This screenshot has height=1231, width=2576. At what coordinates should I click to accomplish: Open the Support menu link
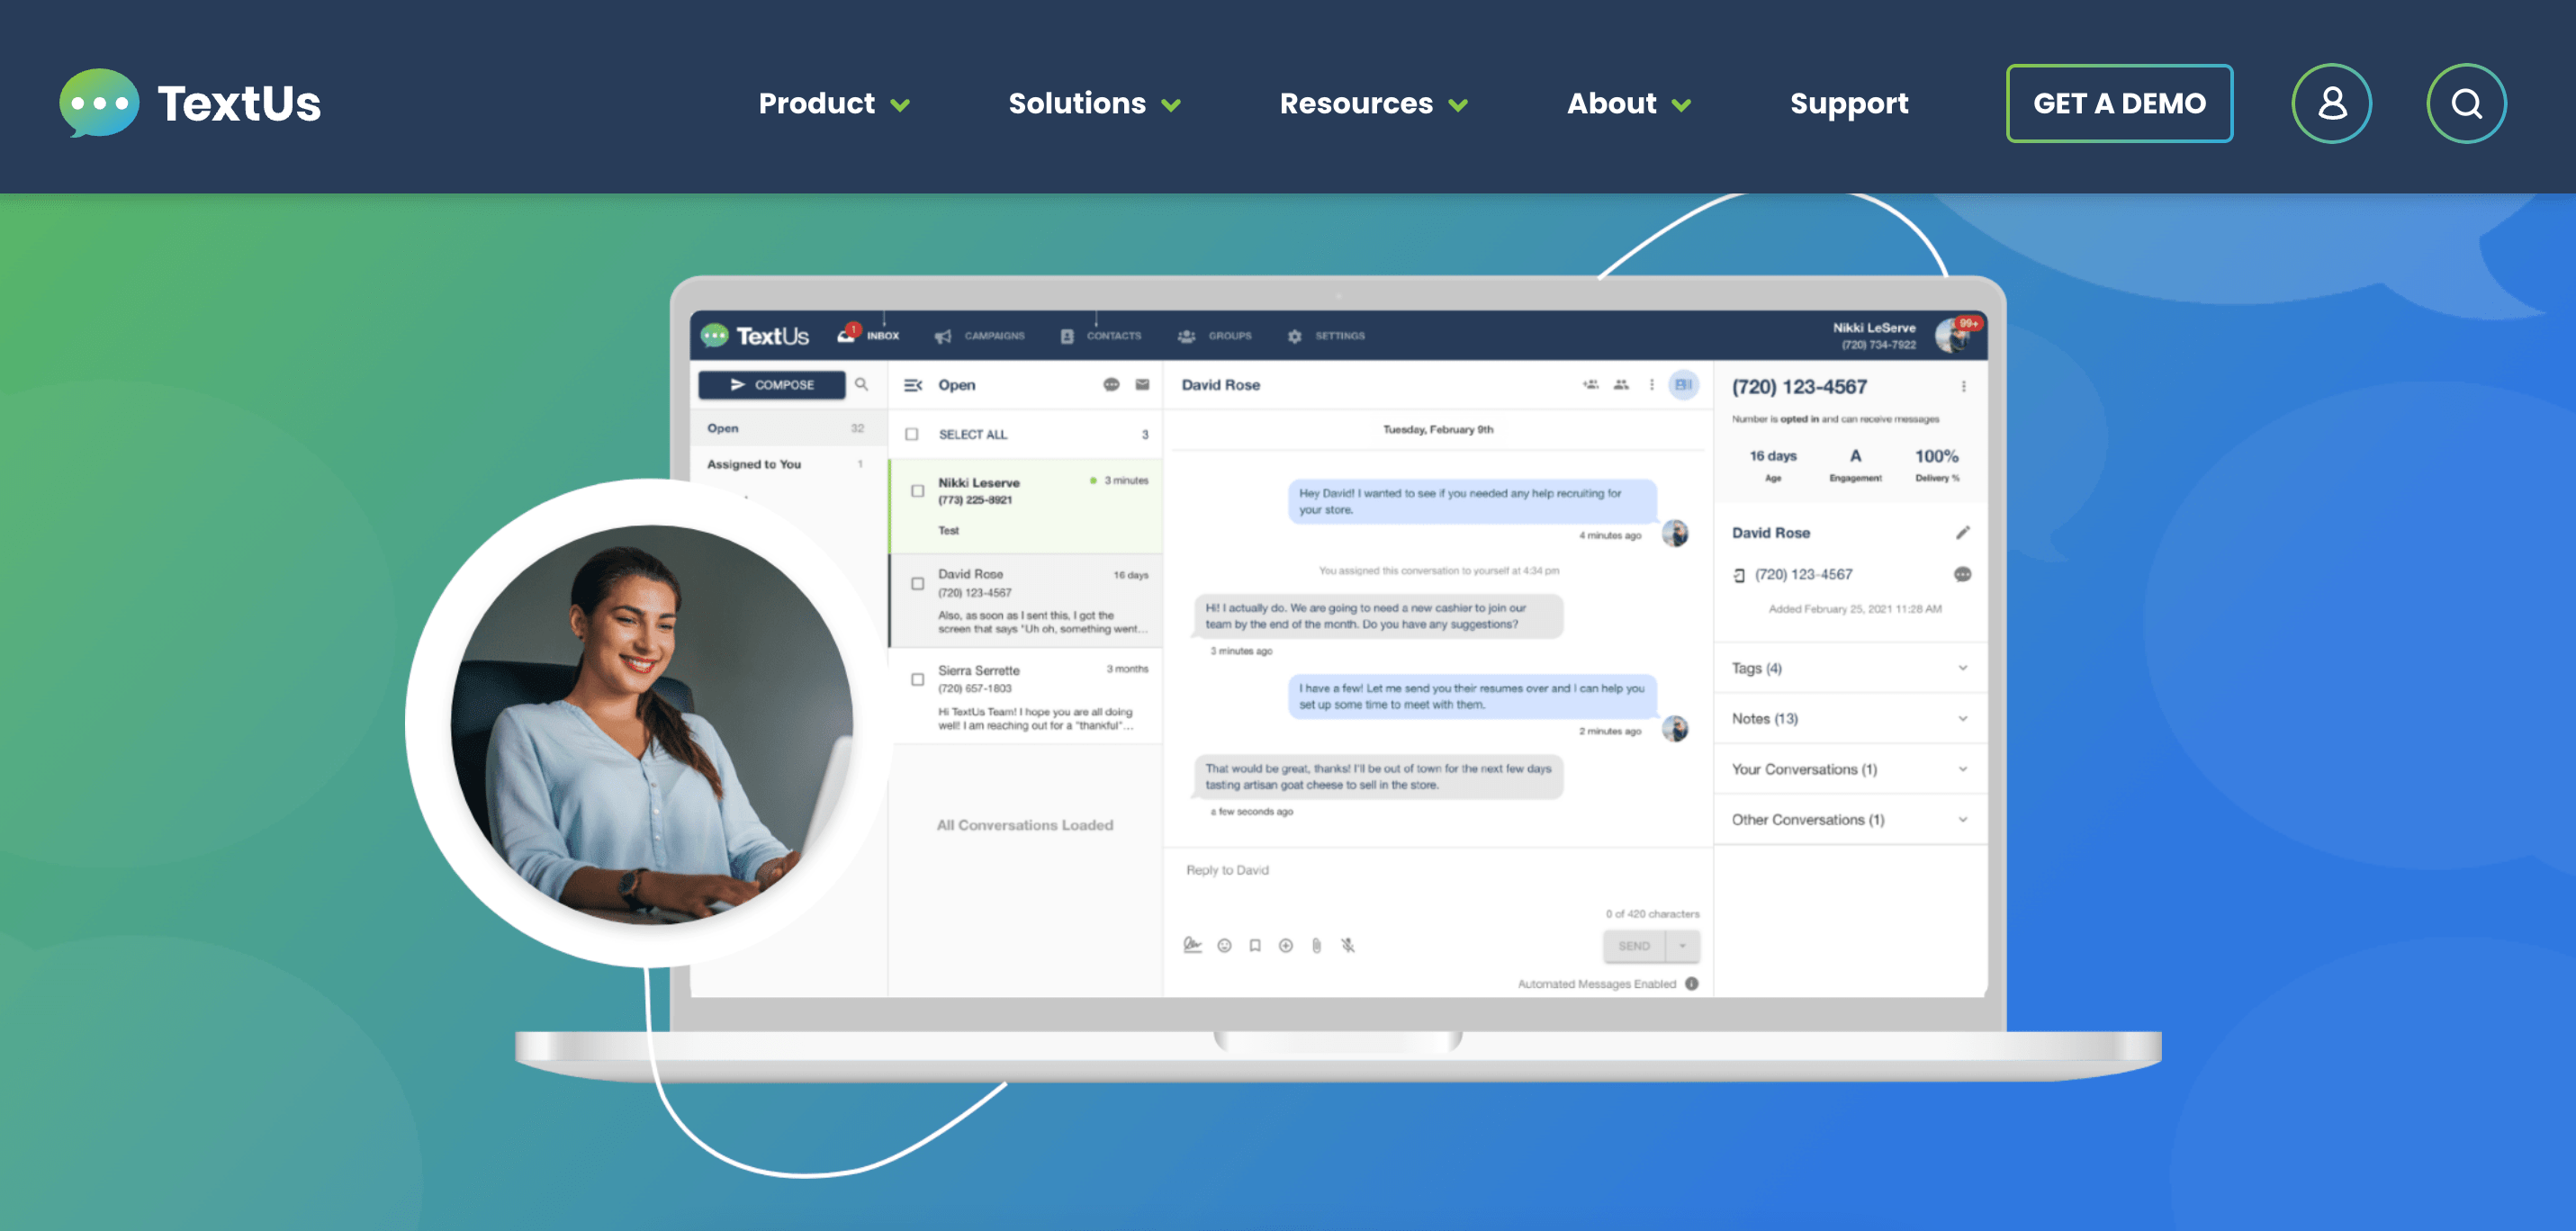1849,103
